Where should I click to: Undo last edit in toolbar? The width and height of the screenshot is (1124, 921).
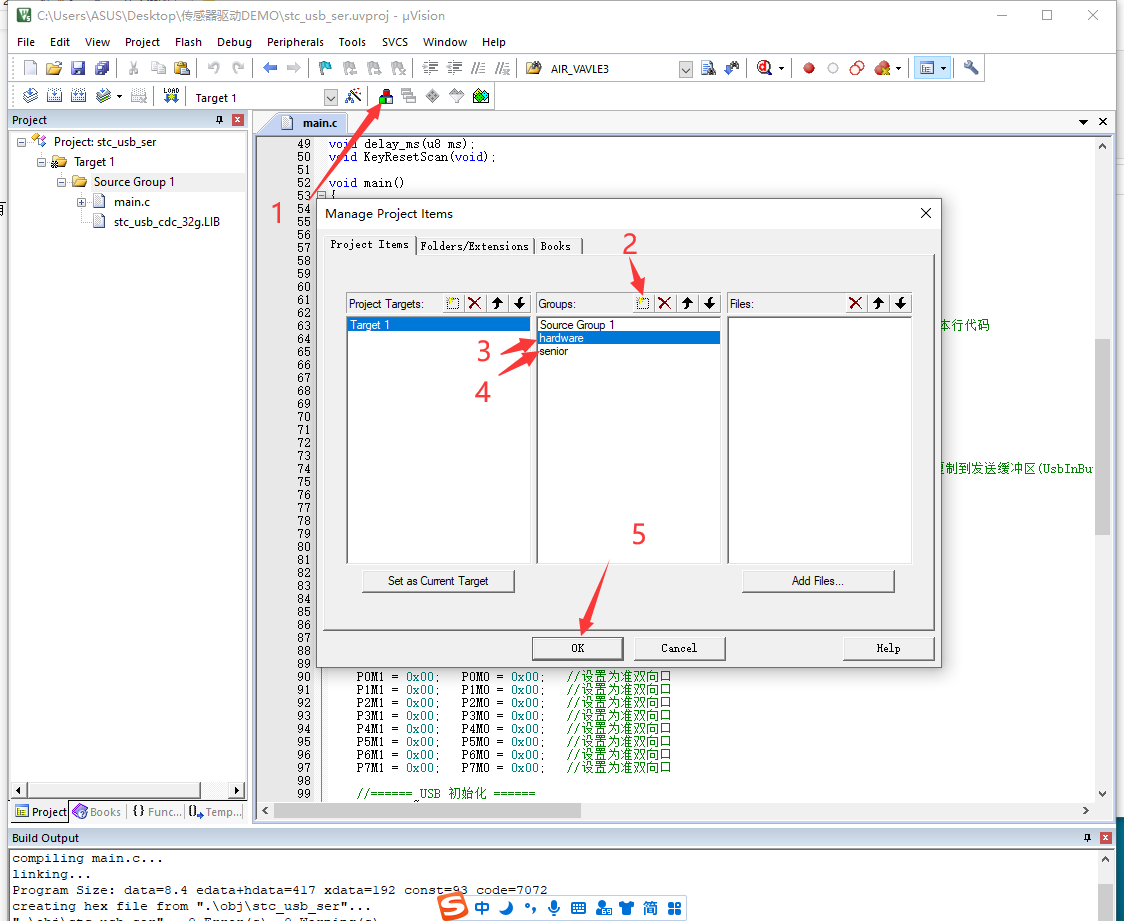pyautogui.click(x=214, y=68)
